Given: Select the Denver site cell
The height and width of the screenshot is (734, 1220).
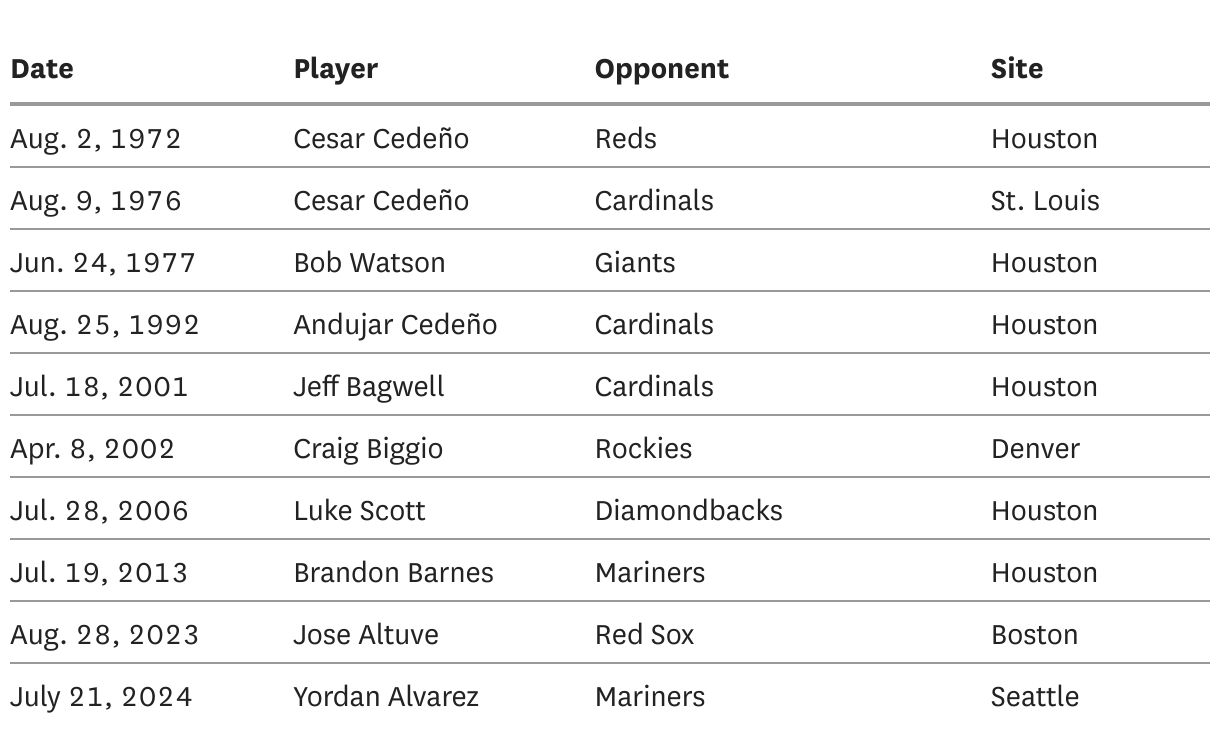Looking at the screenshot, I should point(1035,448).
